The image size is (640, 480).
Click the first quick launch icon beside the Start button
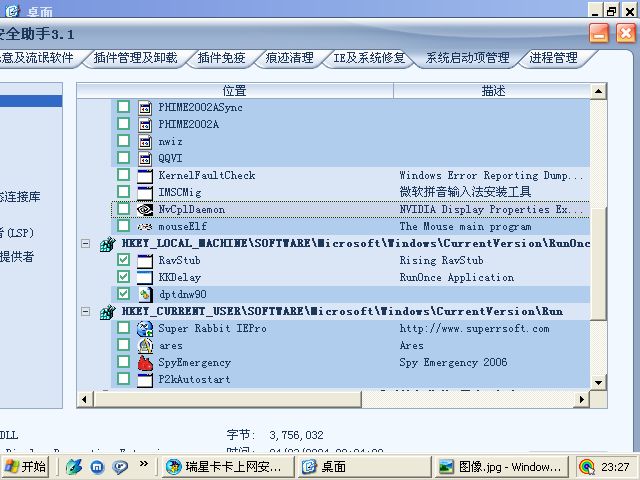point(74,467)
